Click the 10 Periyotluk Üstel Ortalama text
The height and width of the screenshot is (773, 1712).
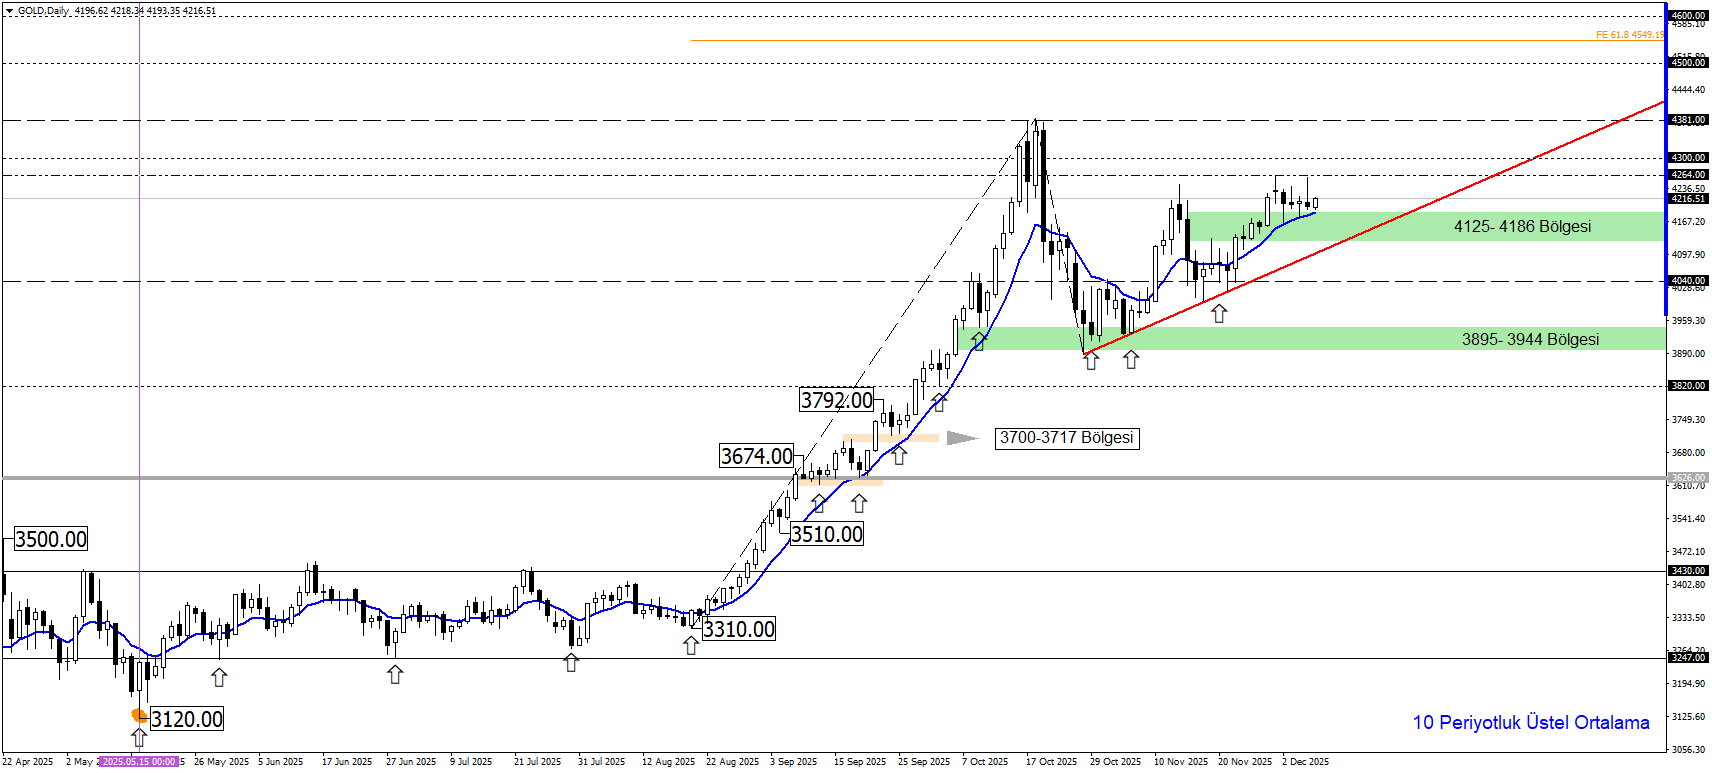[x=1530, y=722]
